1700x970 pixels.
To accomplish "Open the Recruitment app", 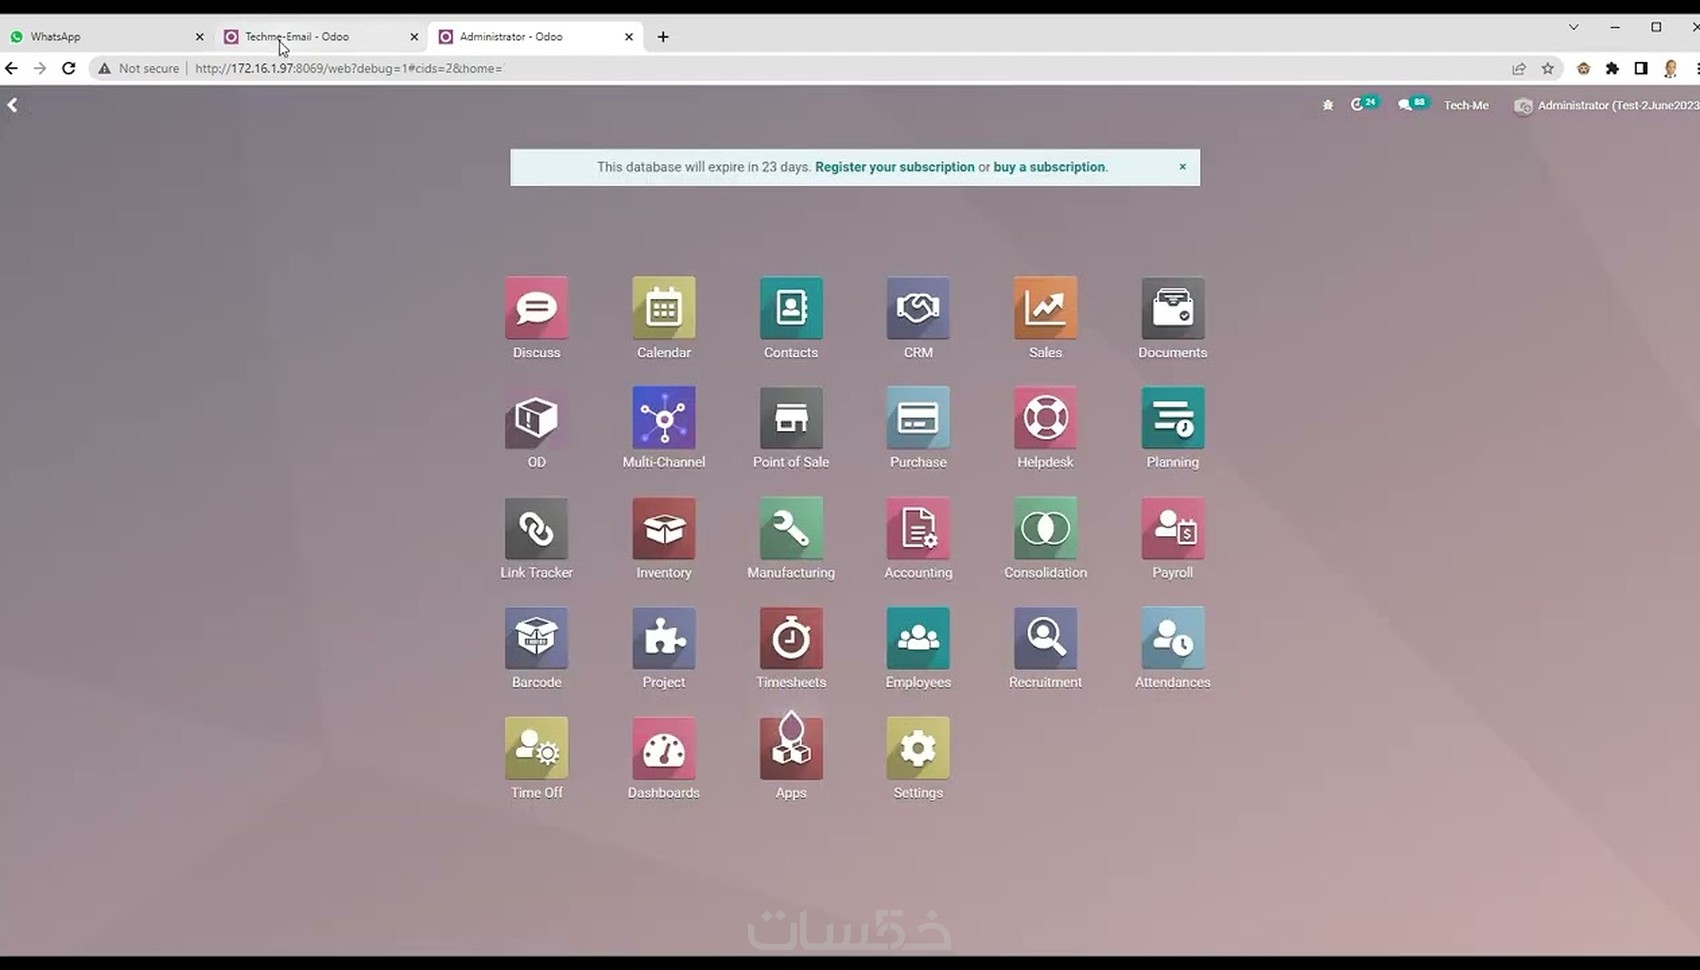I will coord(1045,638).
